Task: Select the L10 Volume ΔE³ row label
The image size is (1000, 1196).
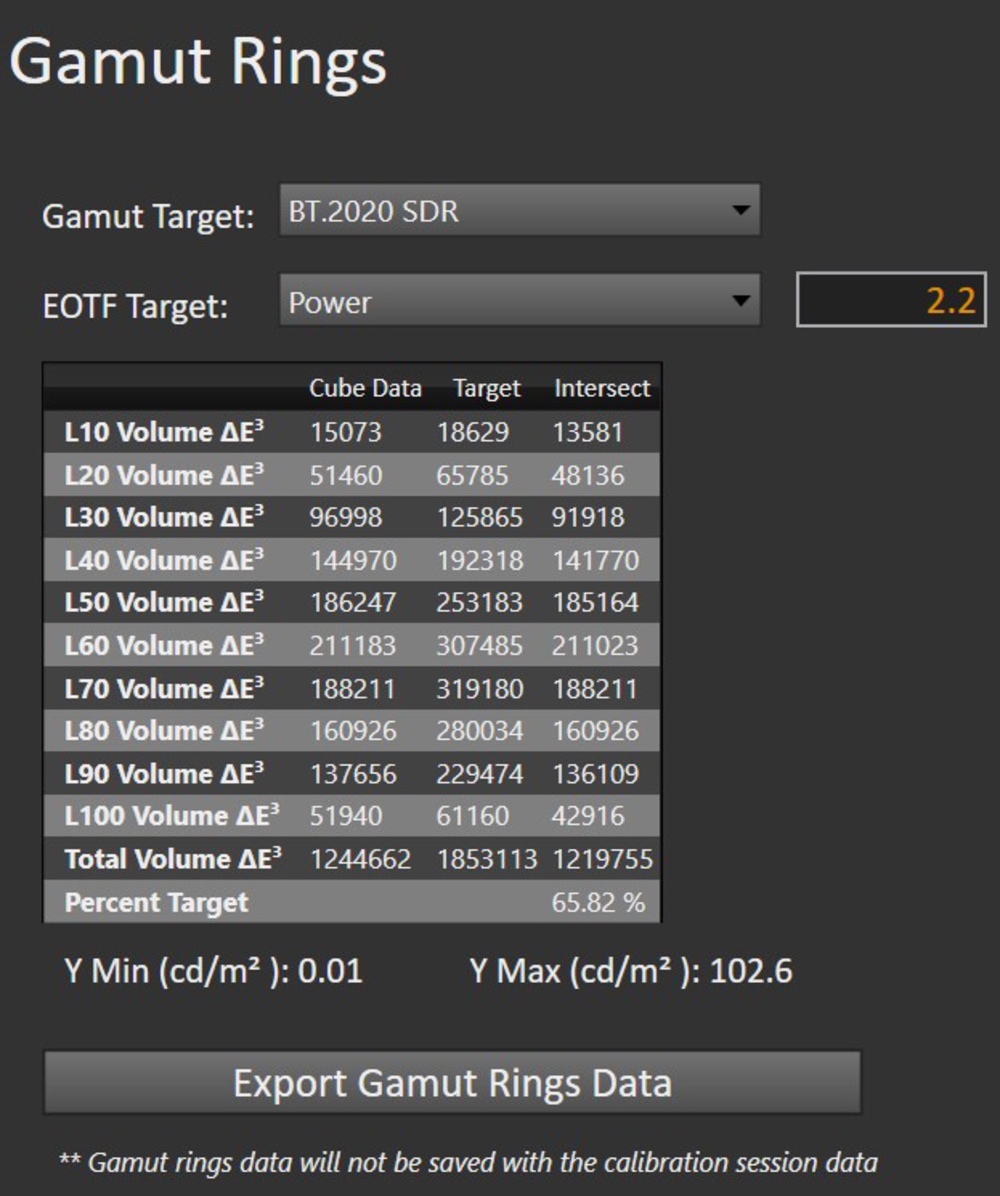Action: point(164,432)
